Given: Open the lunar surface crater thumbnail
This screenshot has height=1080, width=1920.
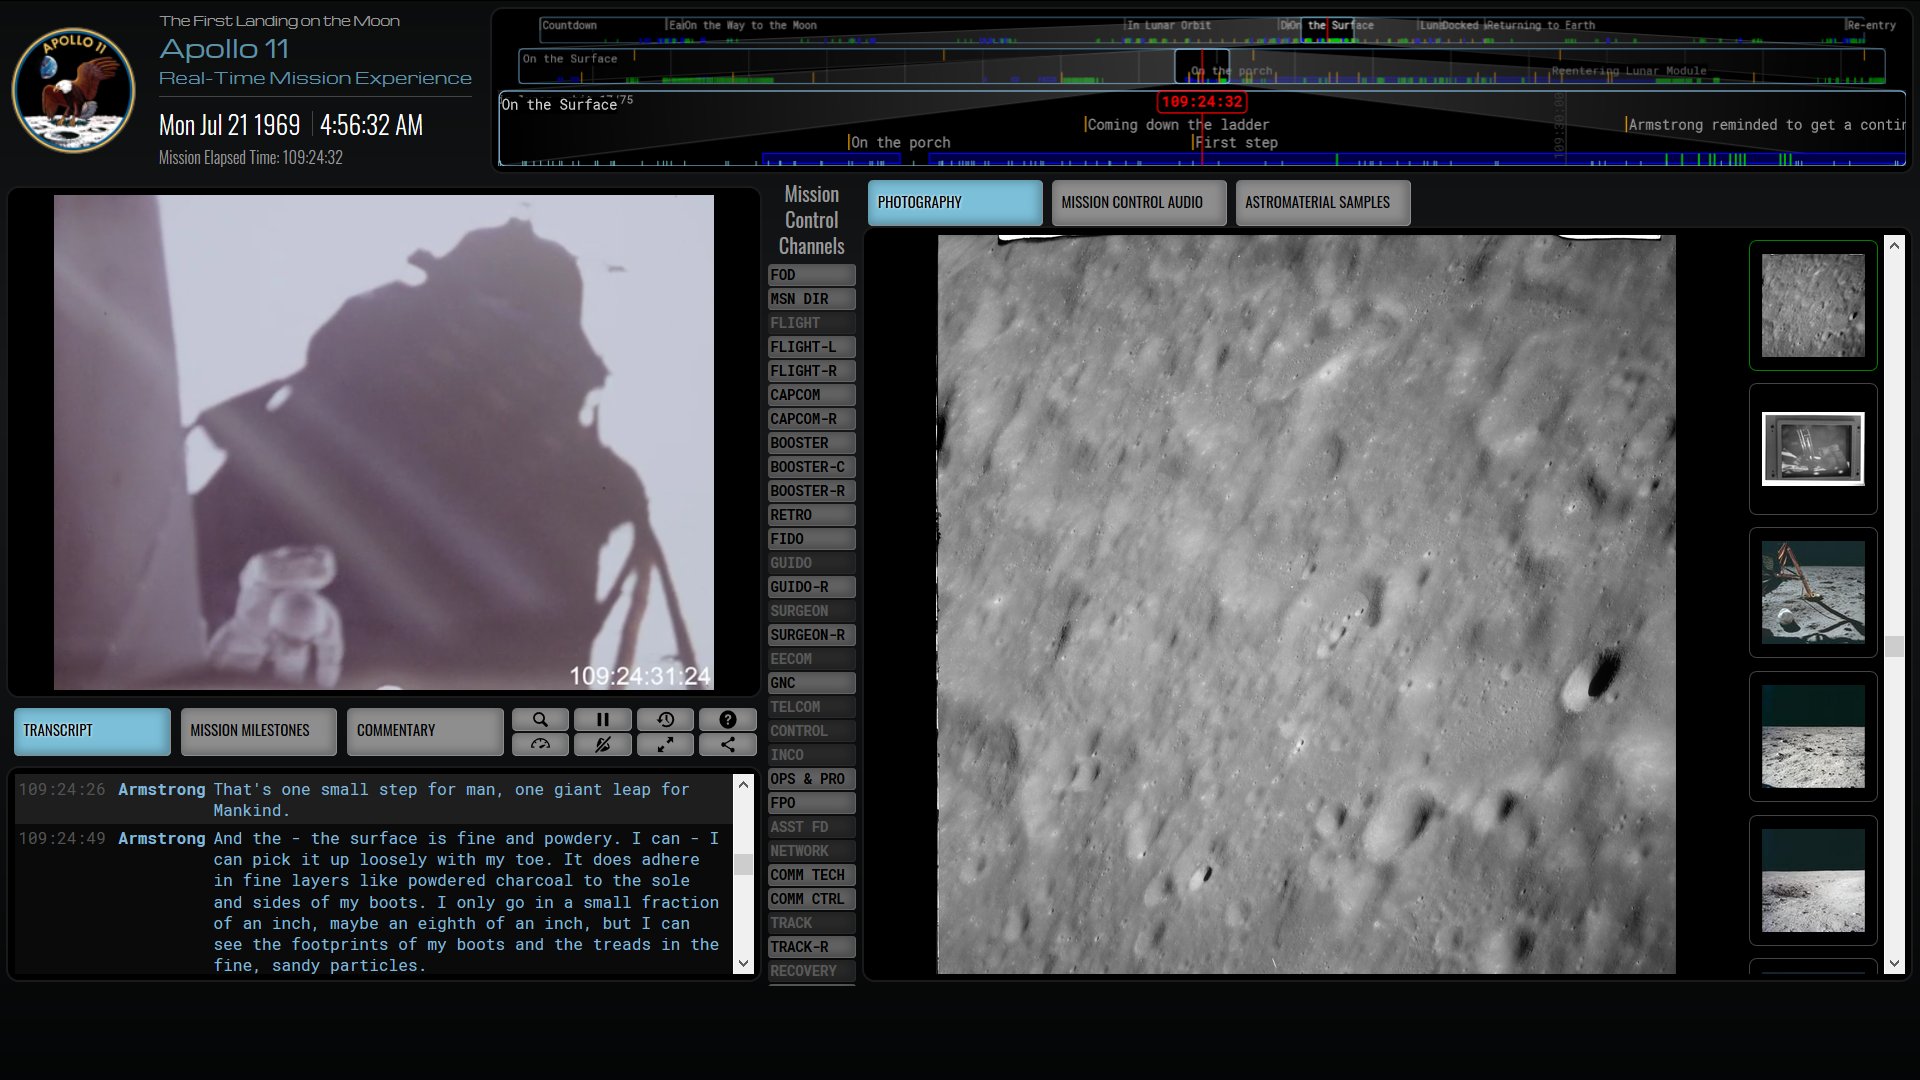Looking at the screenshot, I should [1812, 305].
